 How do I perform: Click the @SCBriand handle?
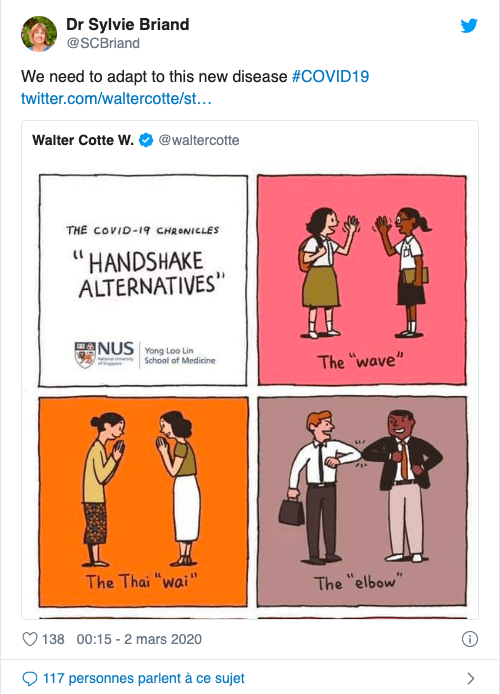coord(103,43)
